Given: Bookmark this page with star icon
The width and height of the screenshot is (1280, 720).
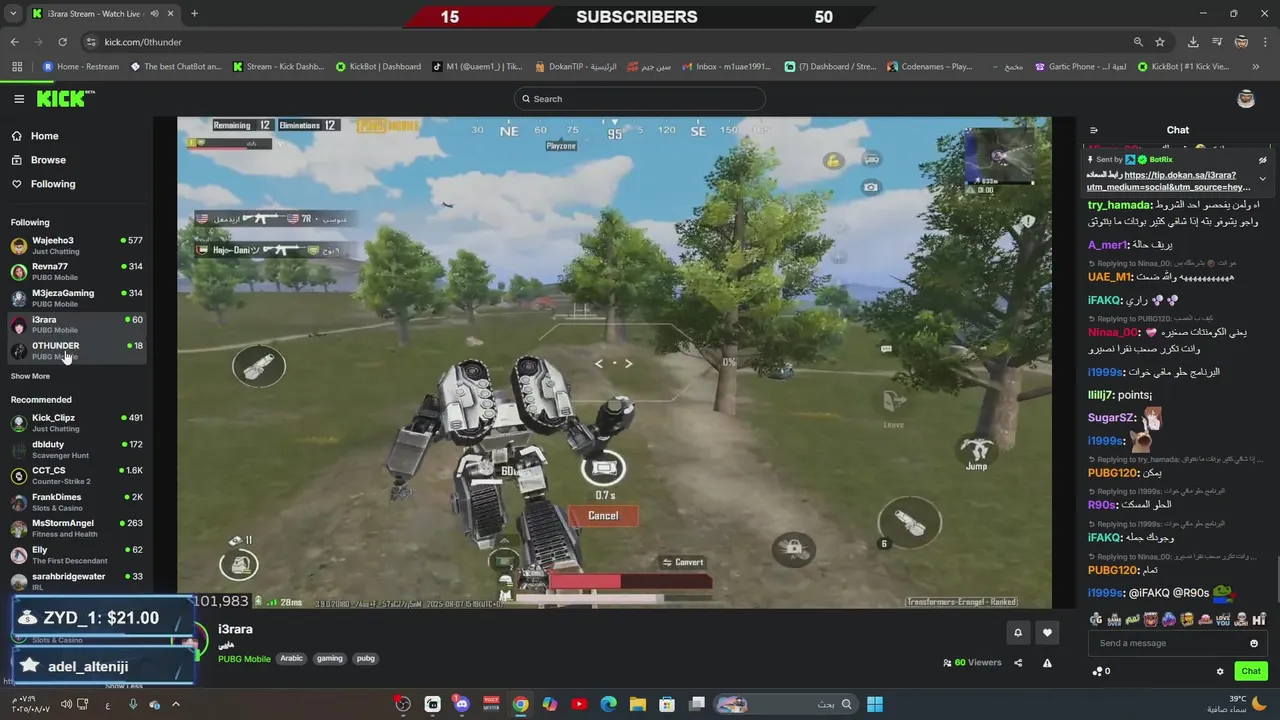Looking at the screenshot, I should click(1160, 42).
